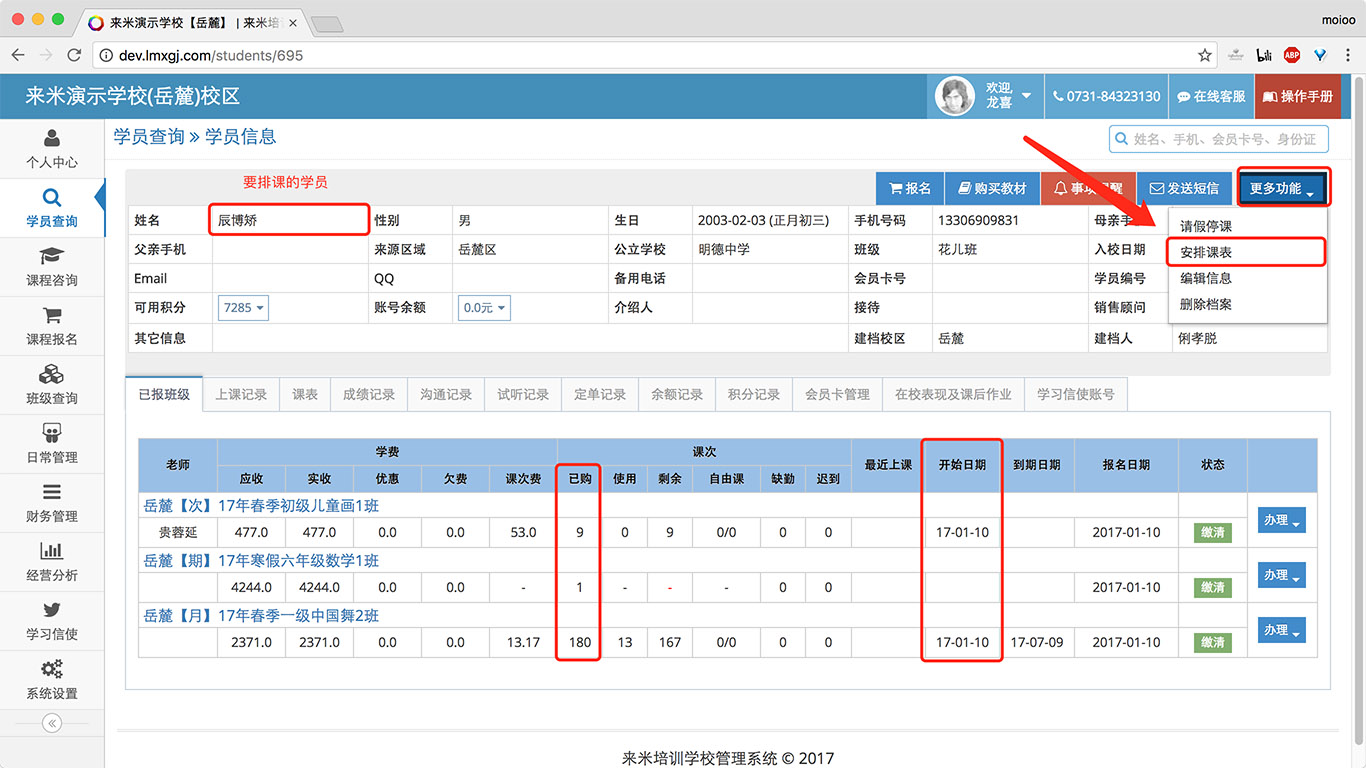Screen dimensions: 1366x768
Task: Expand the 账号余额 0.0元 dropdown
Action: point(484,308)
